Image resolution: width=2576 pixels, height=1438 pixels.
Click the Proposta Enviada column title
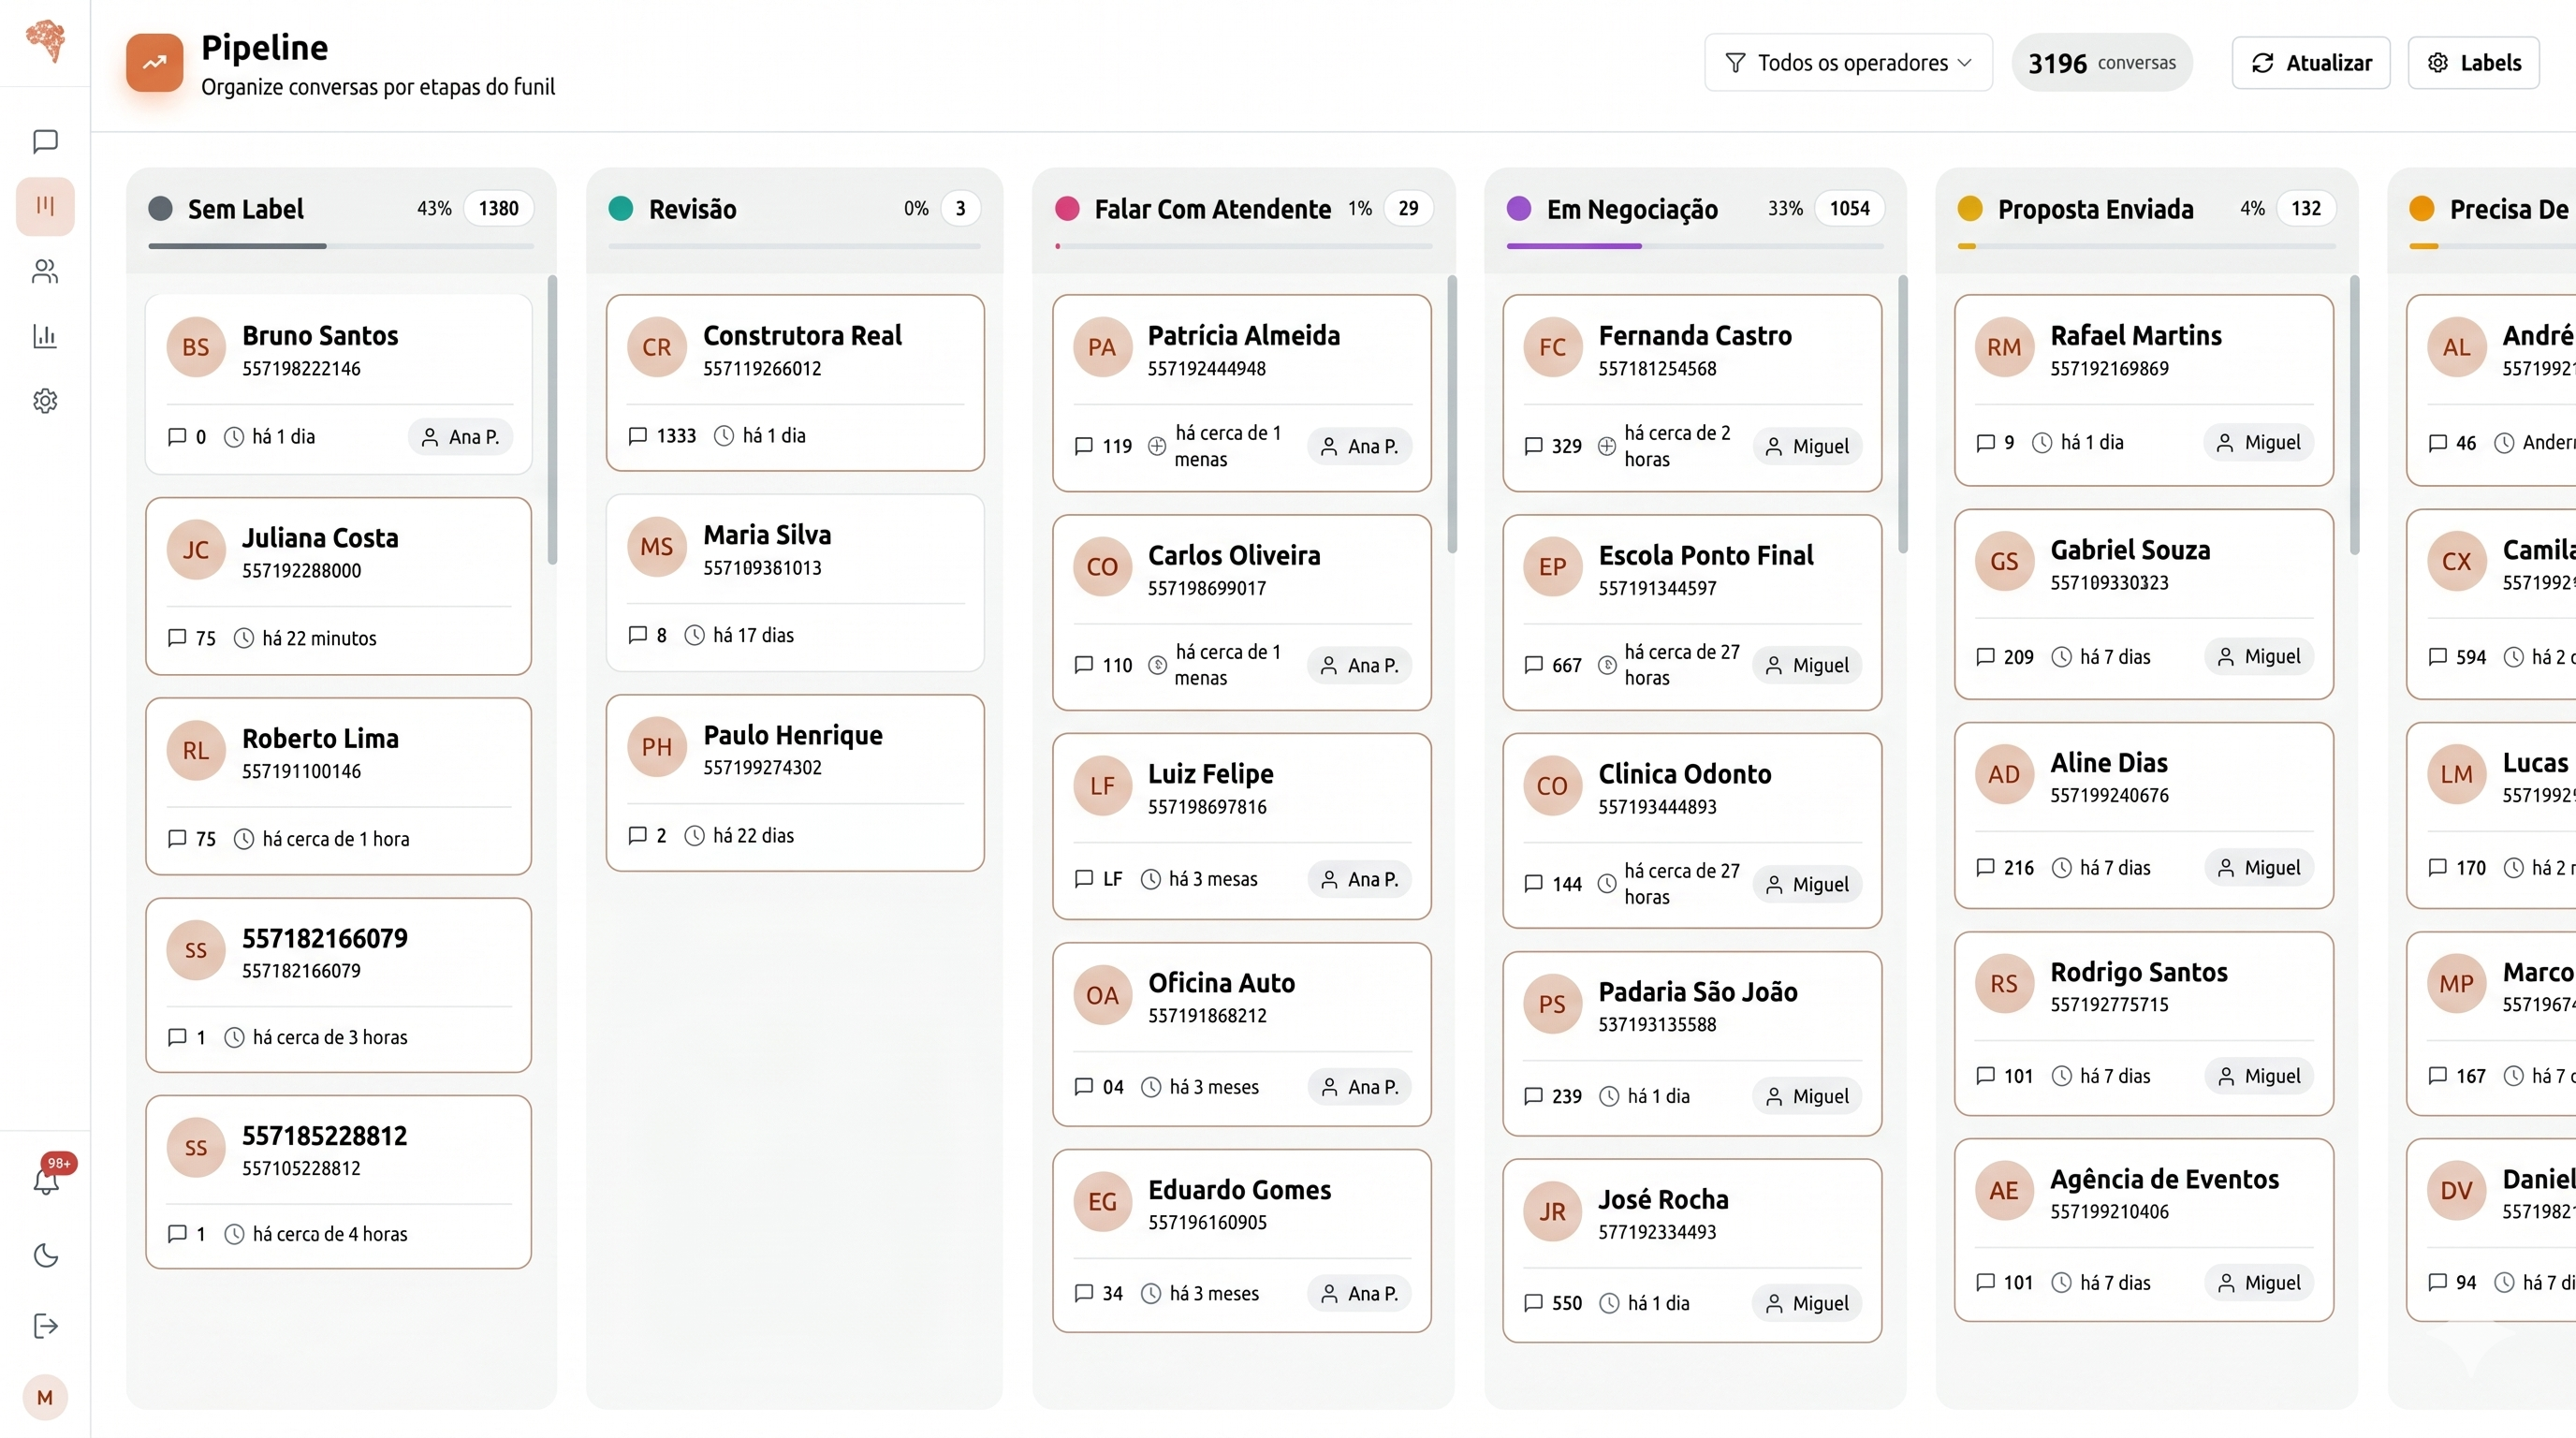click(x=2096, y=209)
